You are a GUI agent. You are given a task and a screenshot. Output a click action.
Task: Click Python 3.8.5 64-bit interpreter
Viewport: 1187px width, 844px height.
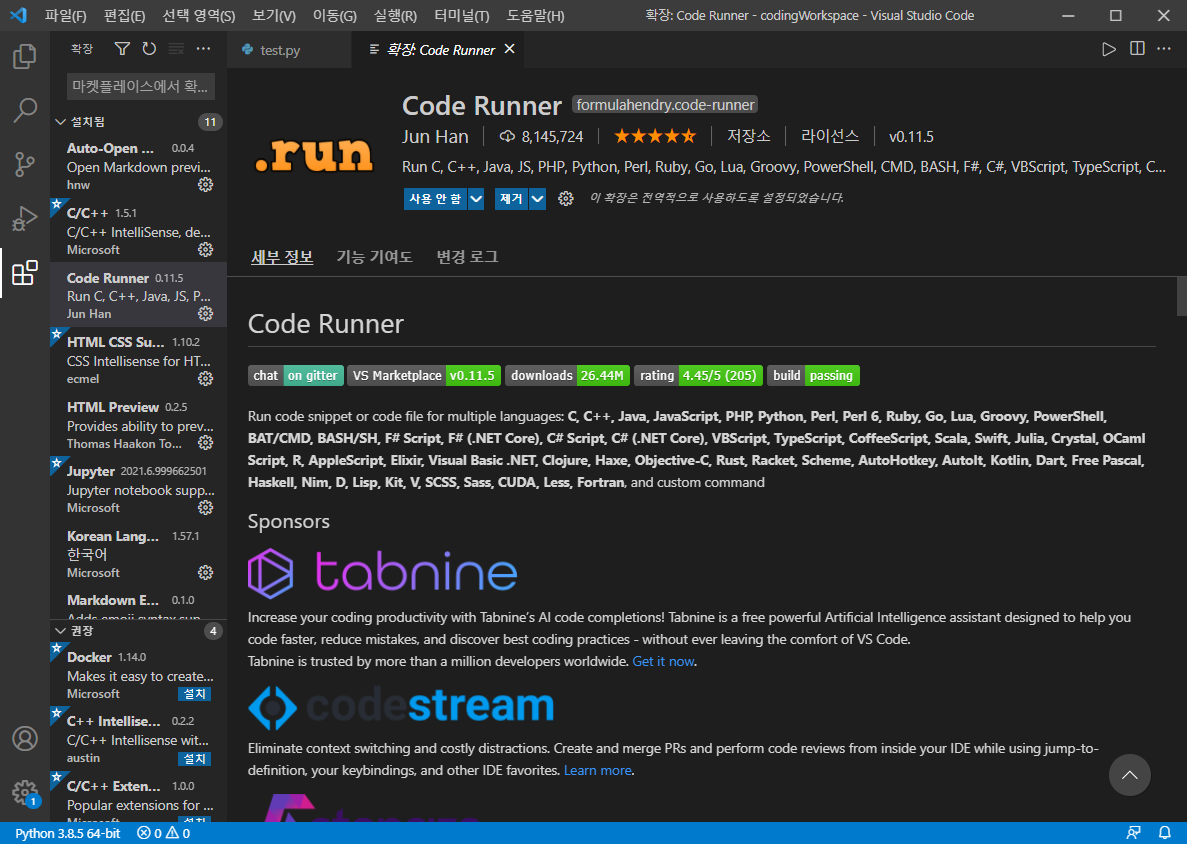67,833
